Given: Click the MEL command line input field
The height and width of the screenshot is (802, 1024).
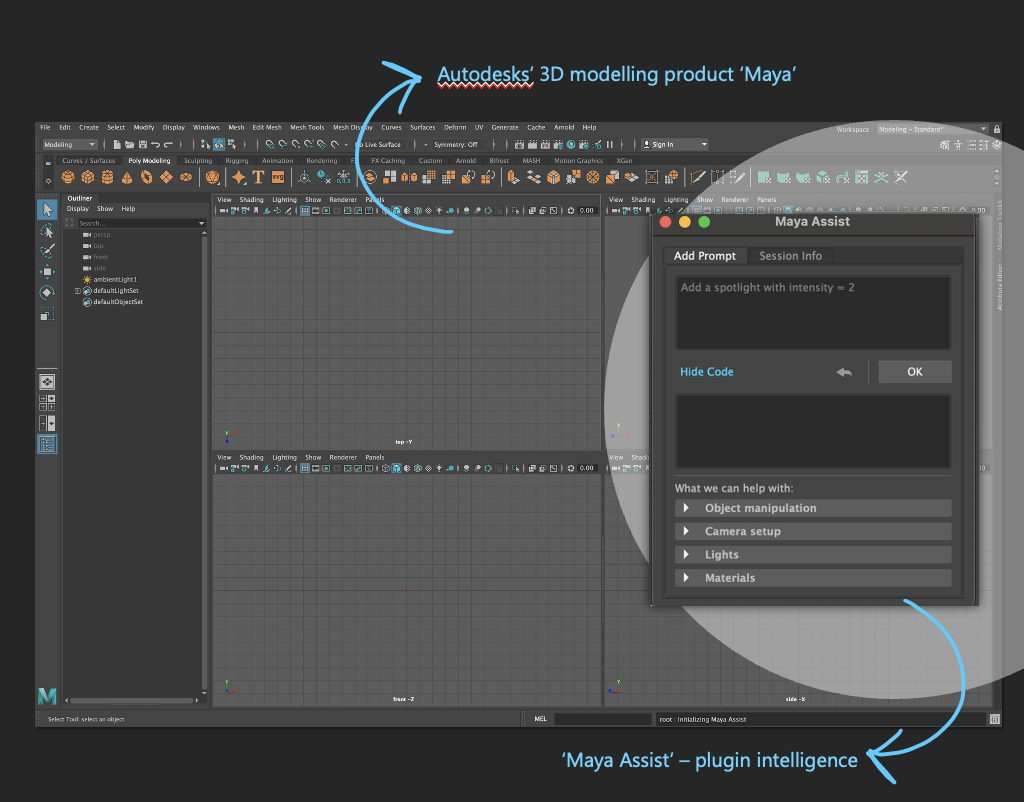Looking at the screenshot, I should point(602,719).
